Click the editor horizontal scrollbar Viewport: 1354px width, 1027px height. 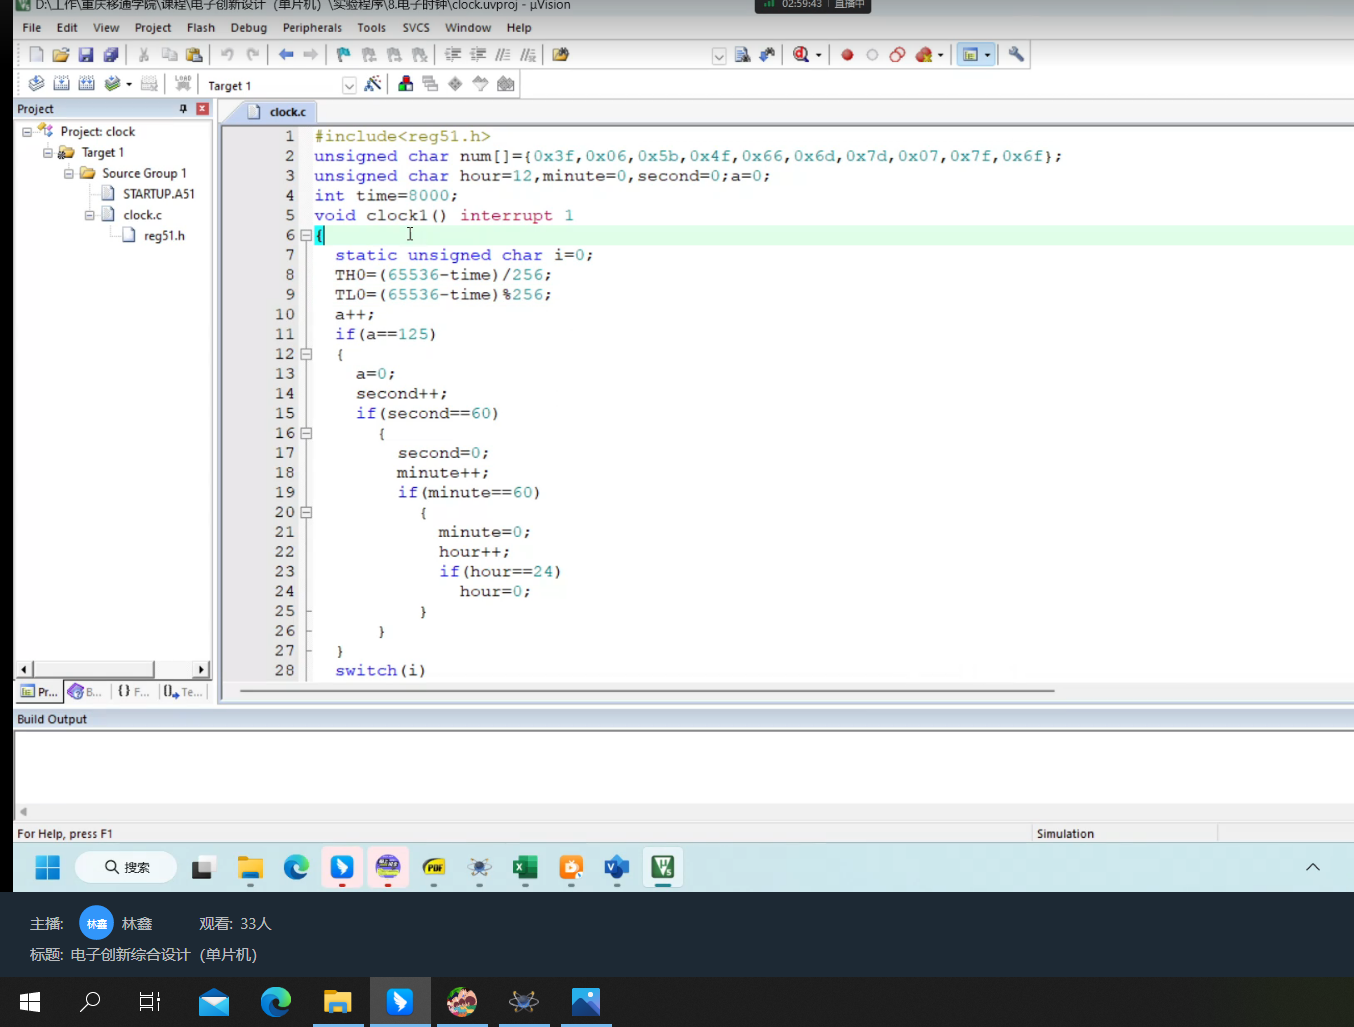point(647,690)
